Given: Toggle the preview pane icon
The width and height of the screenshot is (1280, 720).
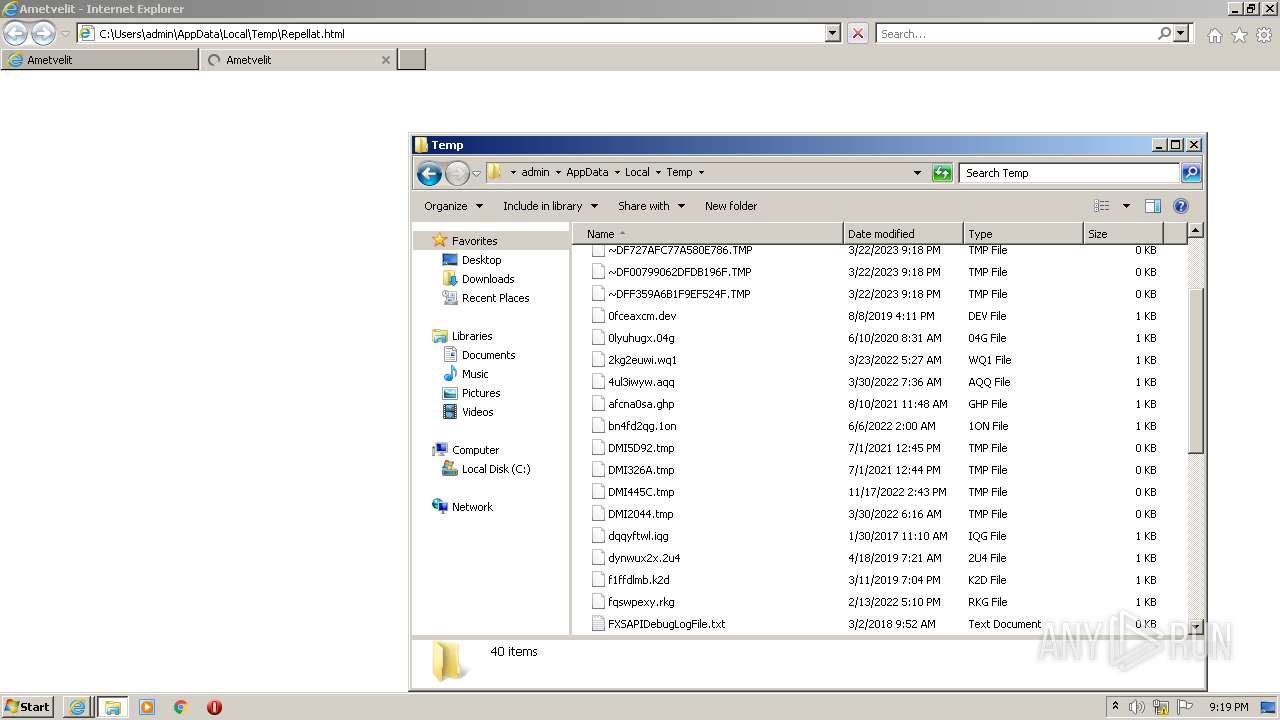Looking at the screenshot, I should [x=1153, y=206].
